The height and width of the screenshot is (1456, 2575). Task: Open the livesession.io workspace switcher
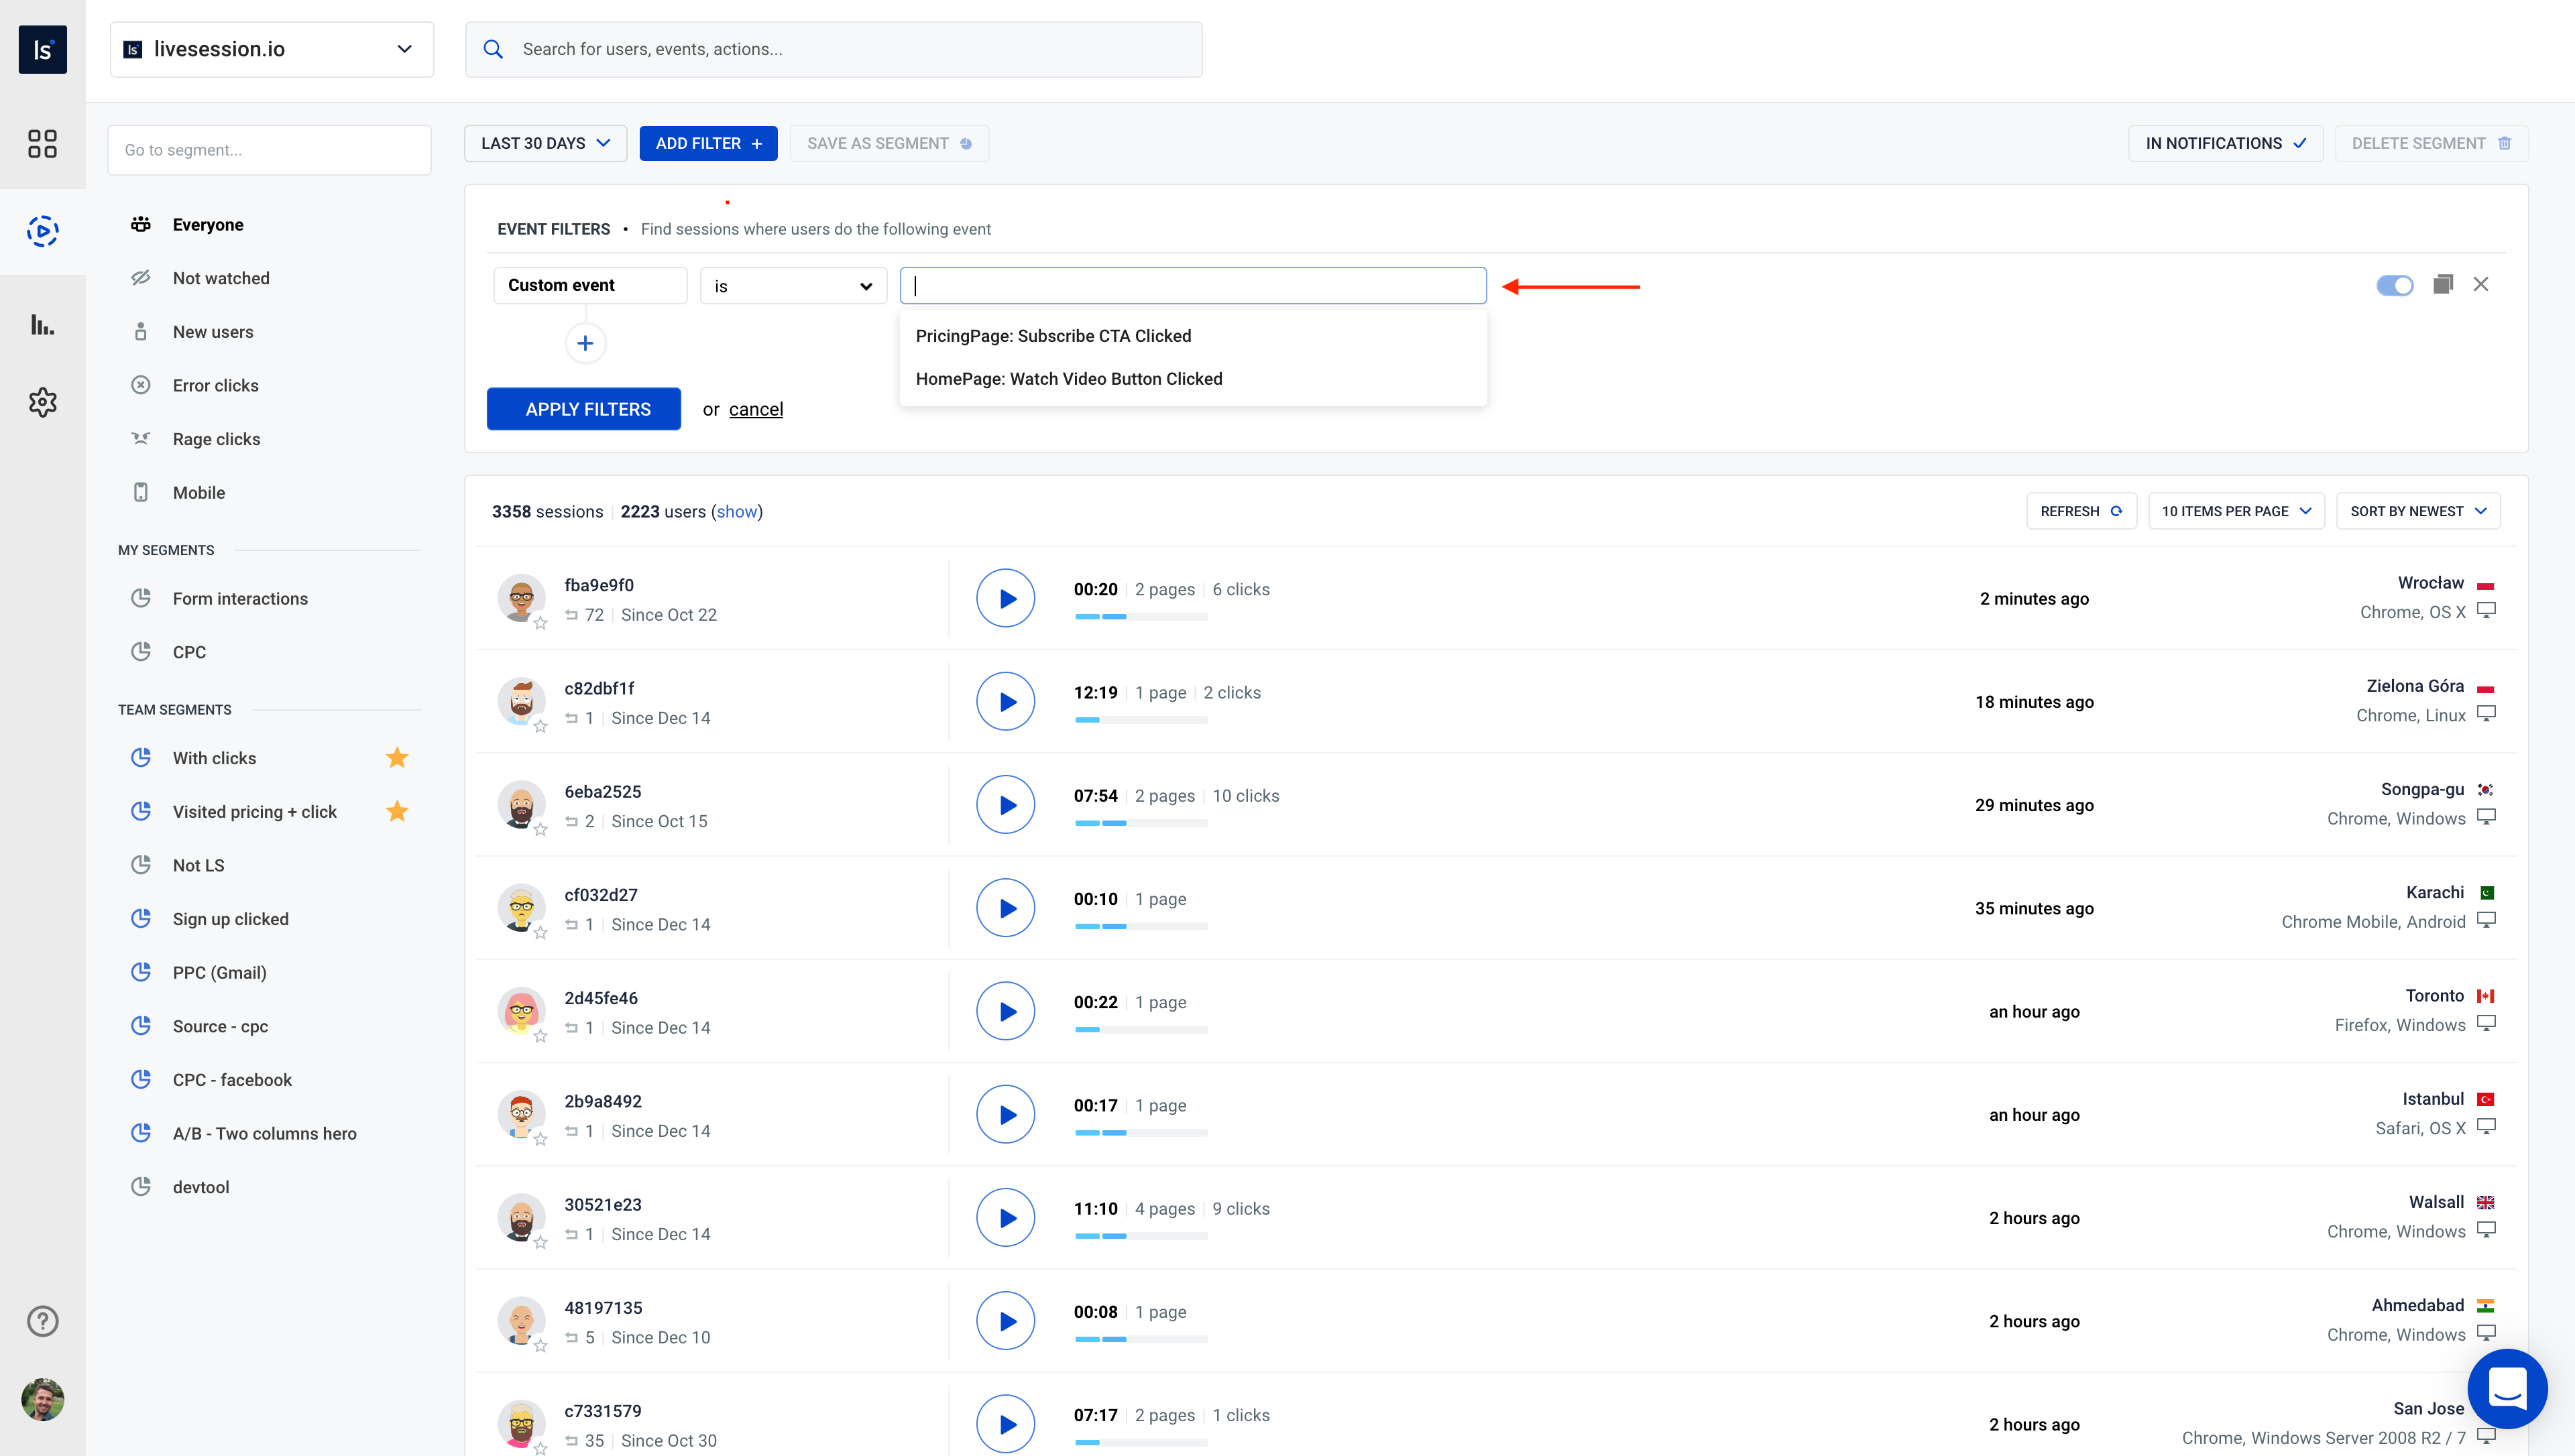[x=270, y=48]
